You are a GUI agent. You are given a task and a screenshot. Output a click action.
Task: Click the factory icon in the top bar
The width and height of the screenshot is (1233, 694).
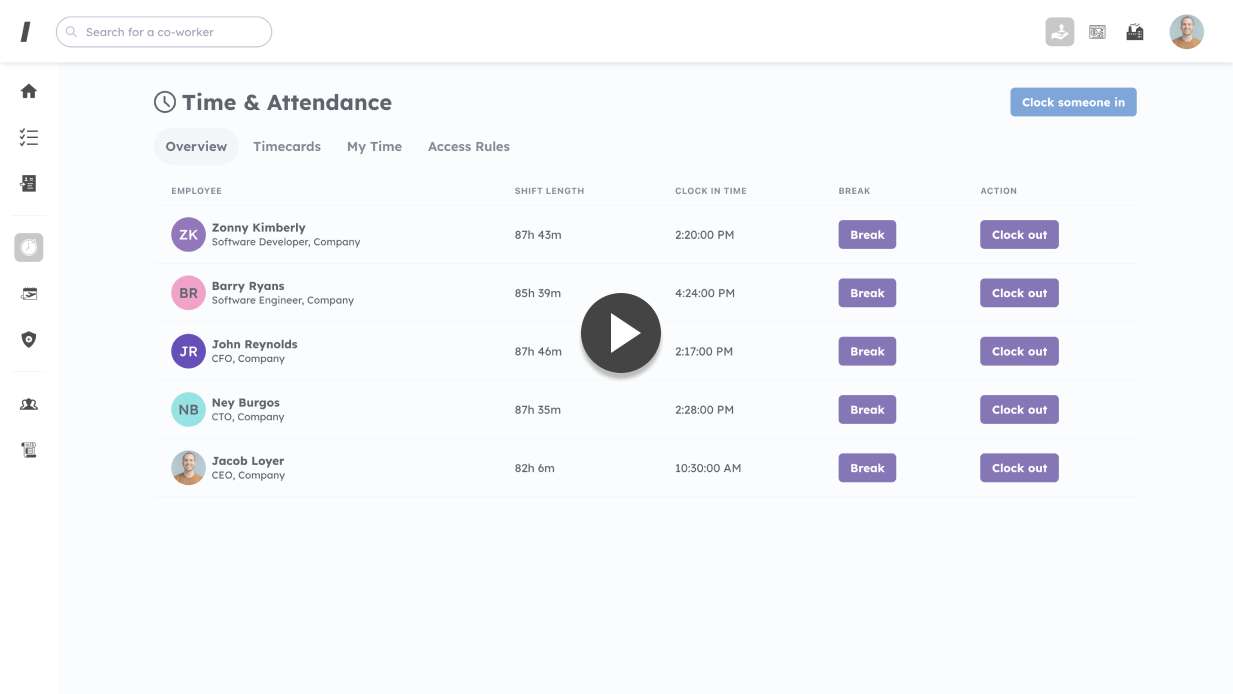pyautogui.click(x=1135, y=32)
